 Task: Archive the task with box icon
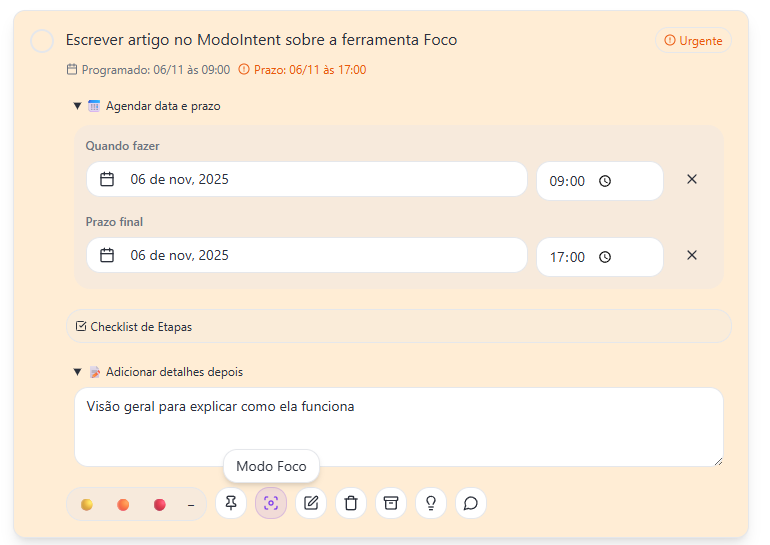391,503
